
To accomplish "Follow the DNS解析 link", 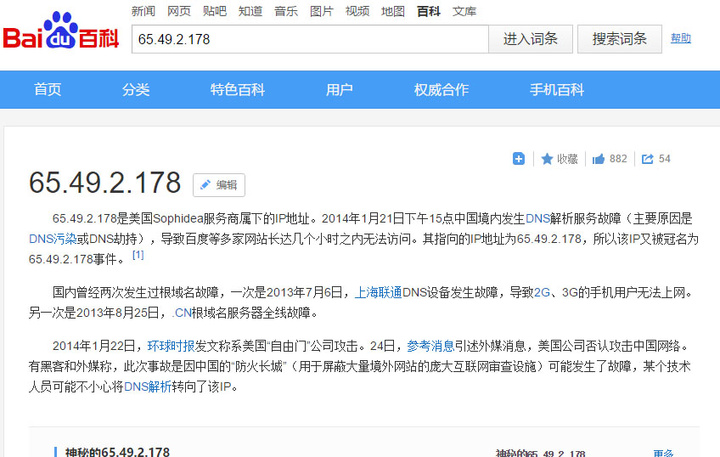I will click(x=147, y=387).
